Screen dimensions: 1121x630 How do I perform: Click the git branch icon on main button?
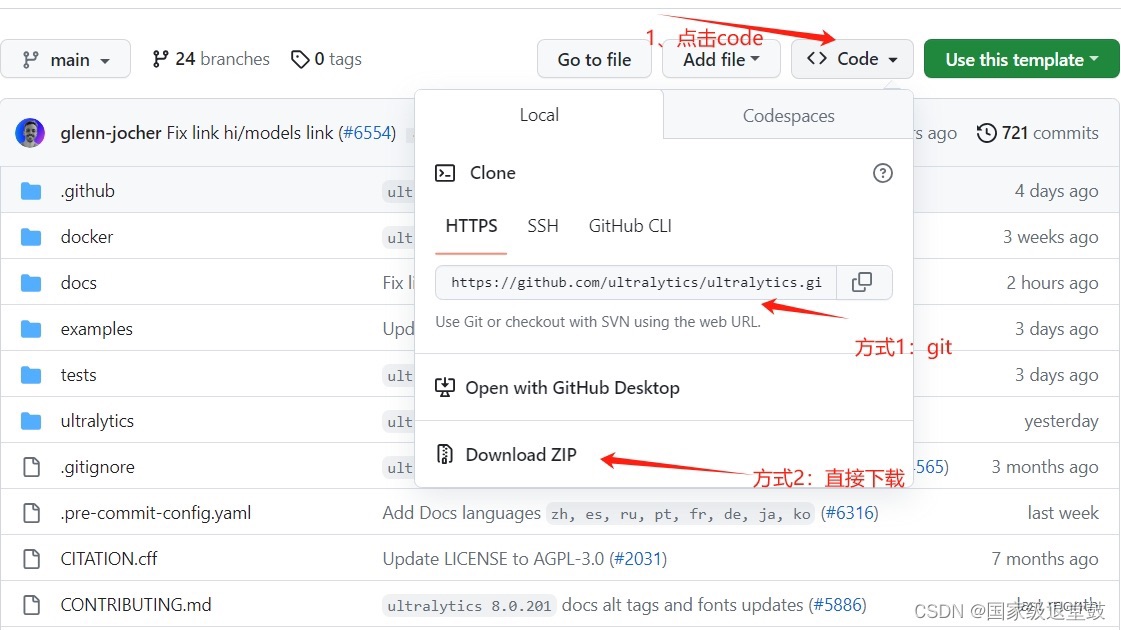(31, 59)
